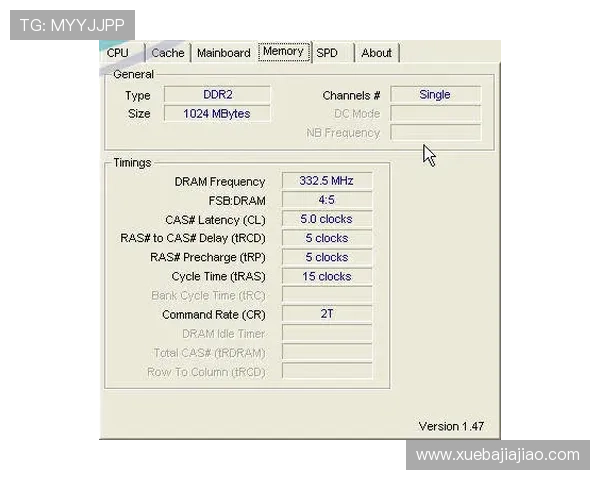Click the Type field showing DDR2
The width and height of the screenshot is (600, 480).
217,95
